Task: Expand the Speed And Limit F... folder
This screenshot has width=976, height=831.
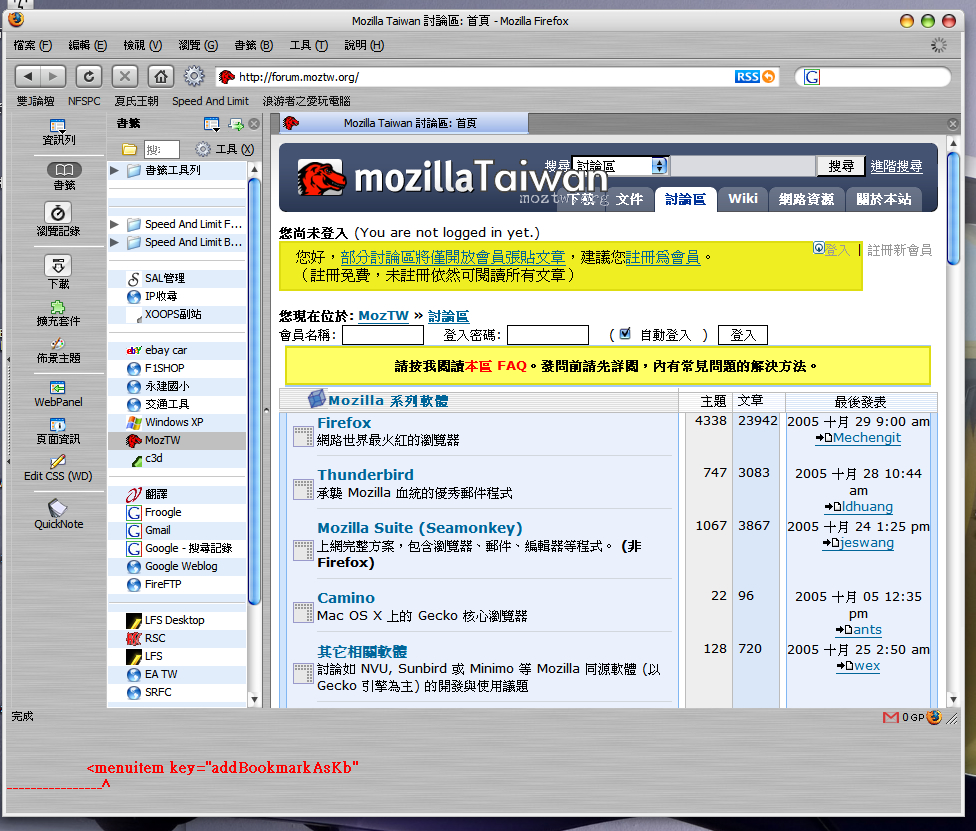Action: pyautogui.click(x=115, y=224)
